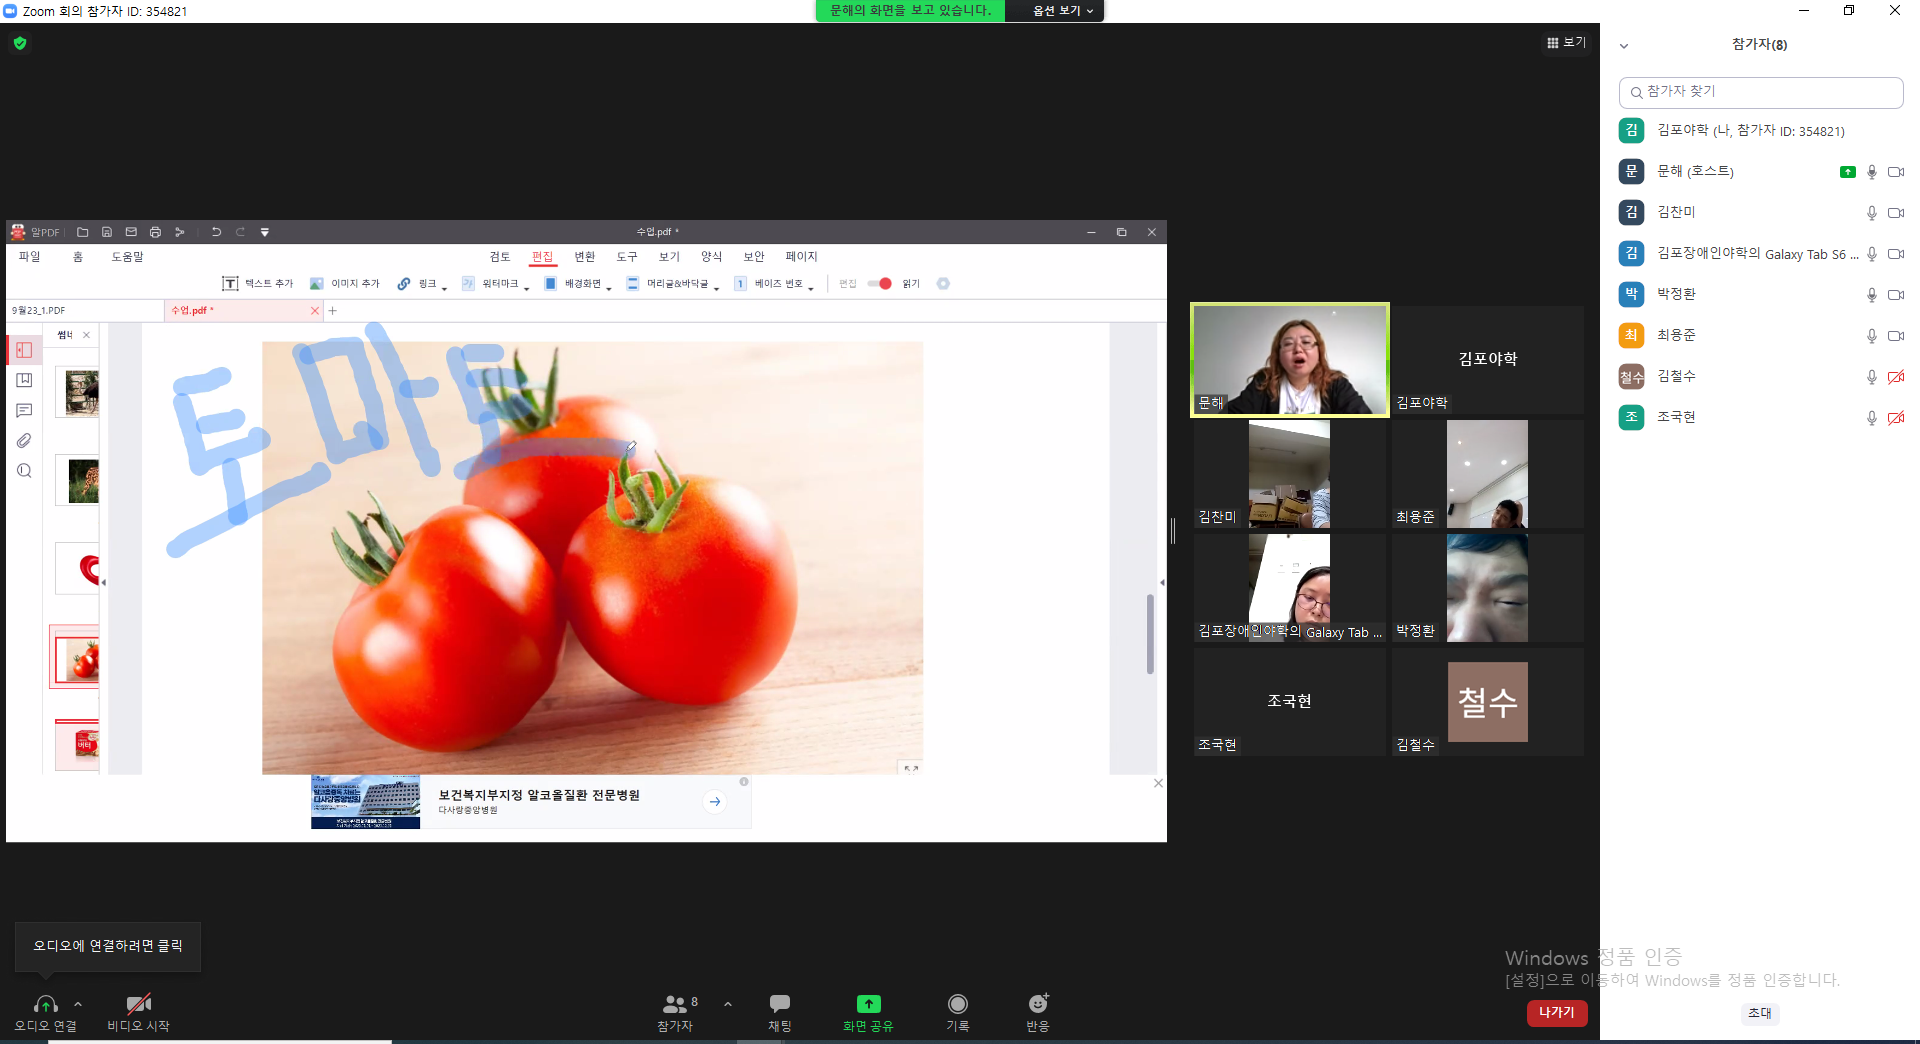Expand the audio options arrow next to 오디오 연결
Viewport: 1920px width, 1044px height.
[x=78, y=1004]
